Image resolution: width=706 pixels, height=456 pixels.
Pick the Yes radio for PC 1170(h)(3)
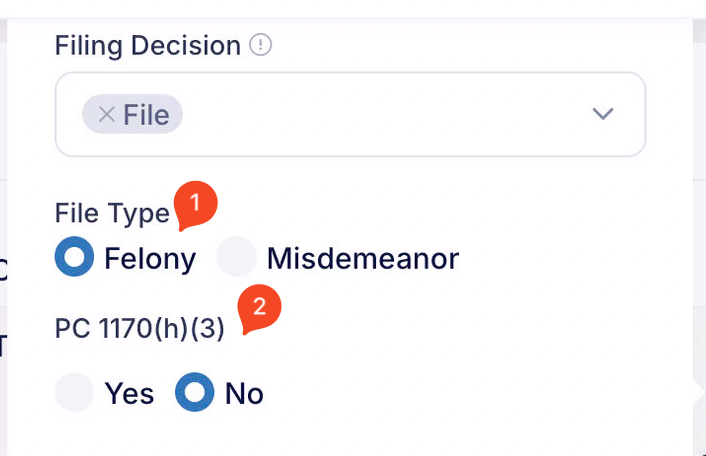point(74,392)
